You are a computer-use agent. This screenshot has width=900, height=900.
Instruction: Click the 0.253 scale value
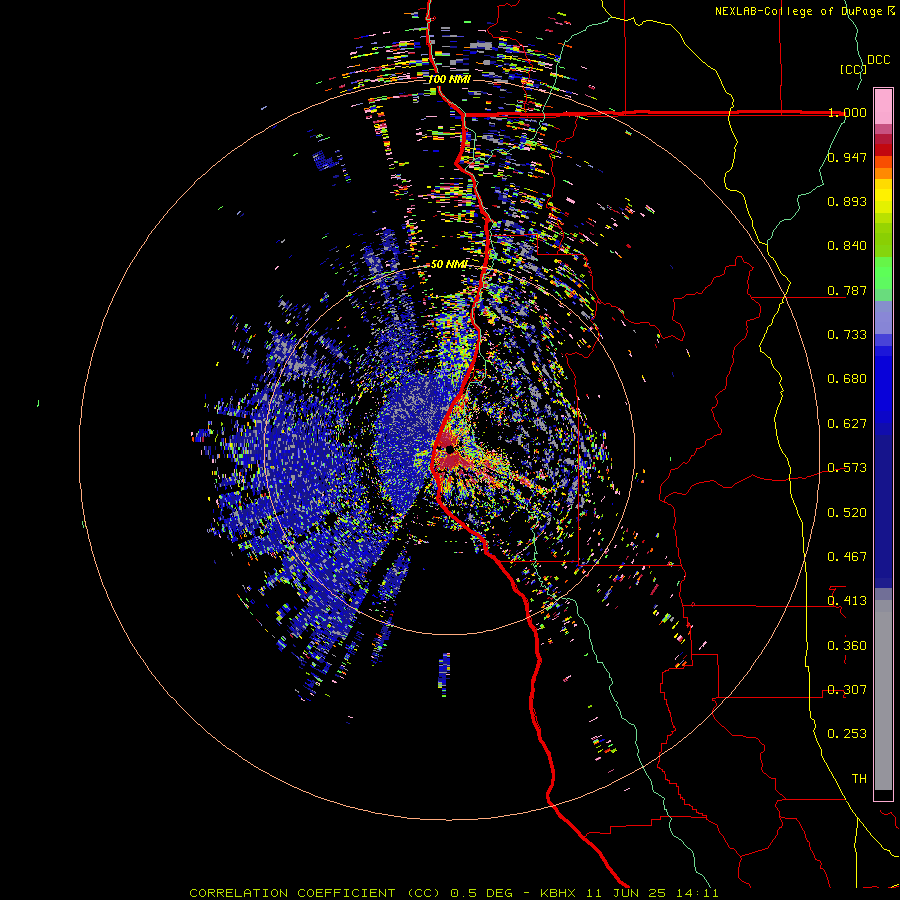point(847,734)
